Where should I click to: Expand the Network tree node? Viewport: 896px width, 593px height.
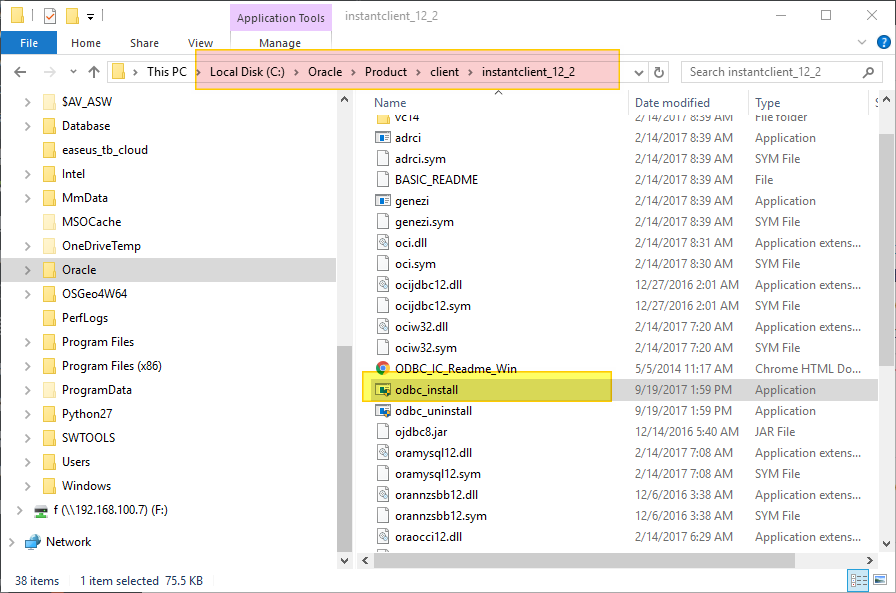(x=11, y=542)
